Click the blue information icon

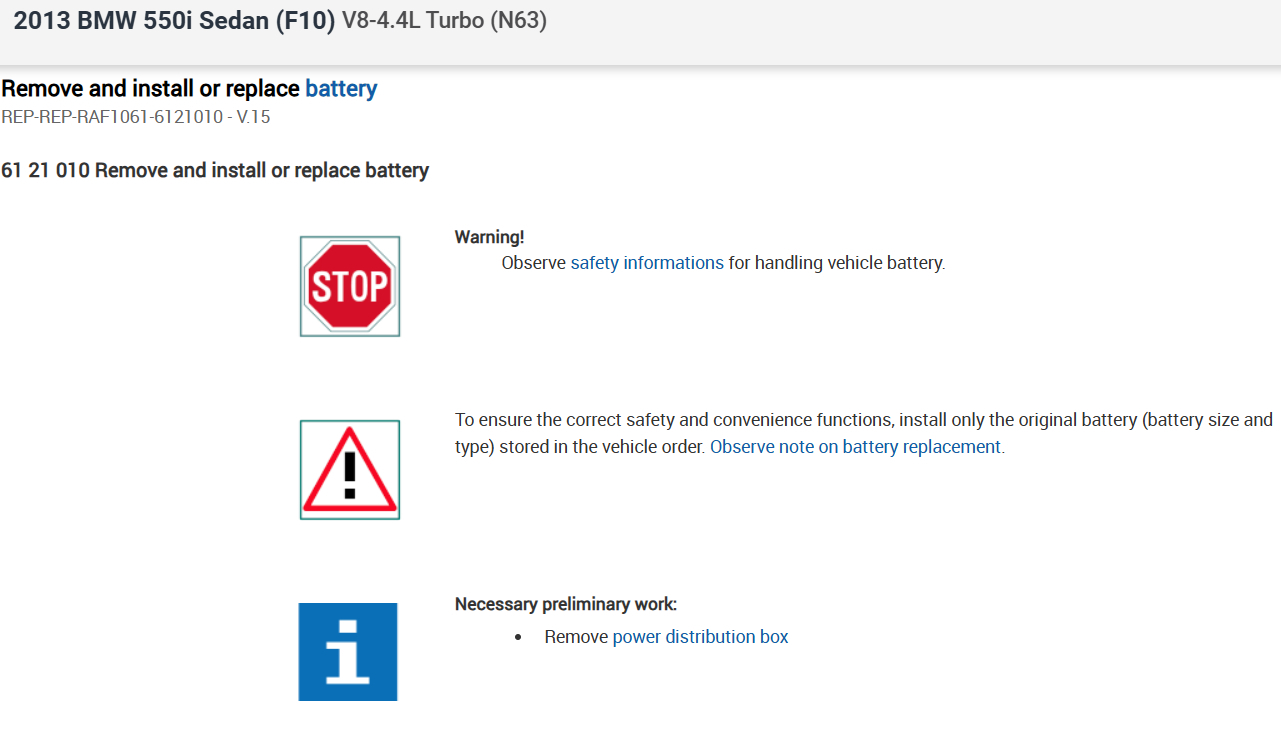click(x=347, y=651)
